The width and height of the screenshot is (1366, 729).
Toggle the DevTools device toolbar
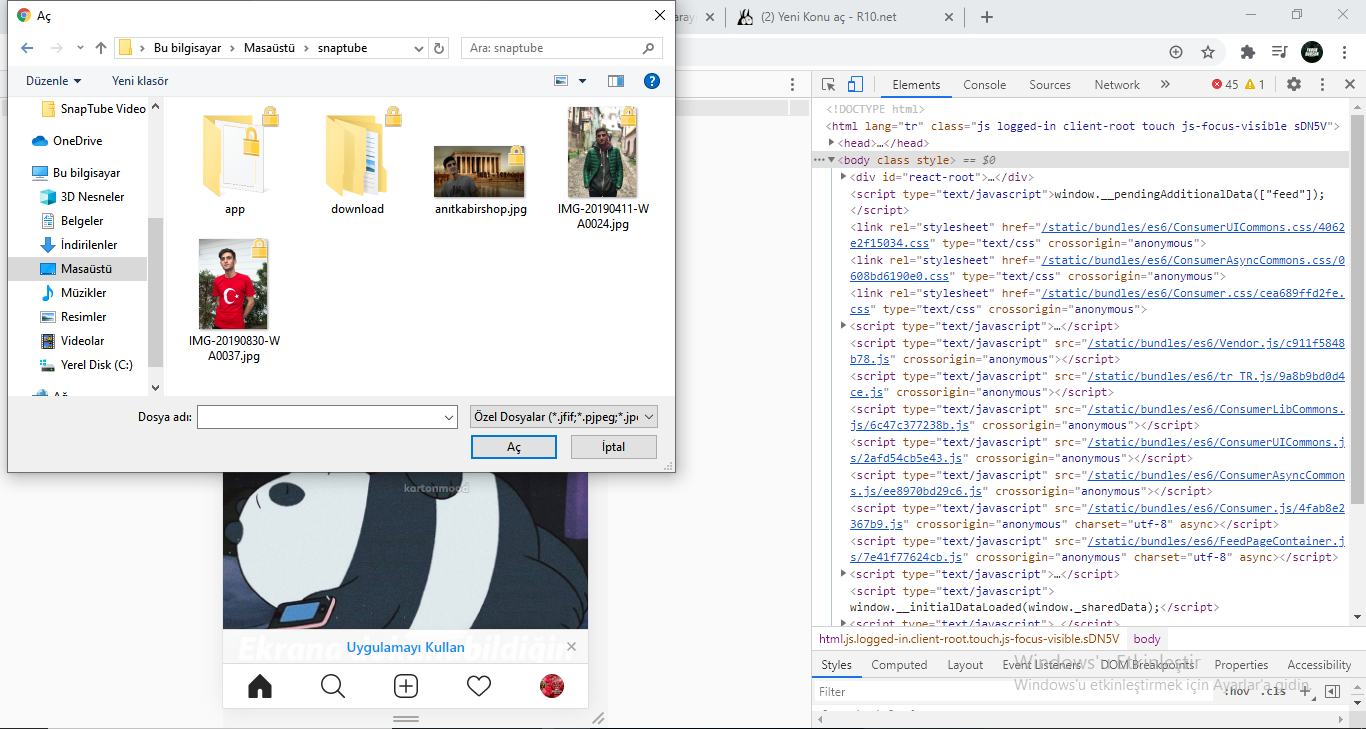tap(855, 85)
